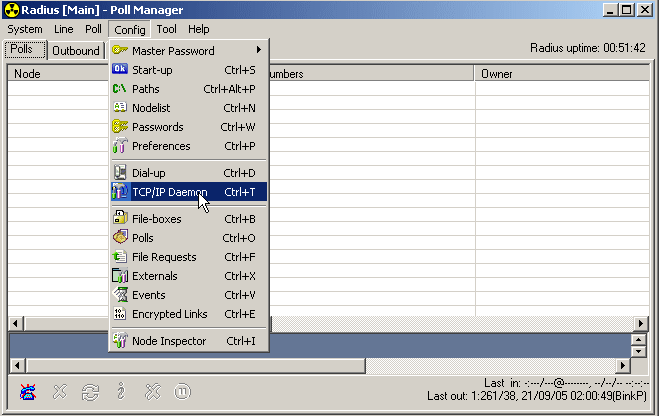Open the Poll menu
Viewport: 659px width, 416px height.
pos(93,29)
